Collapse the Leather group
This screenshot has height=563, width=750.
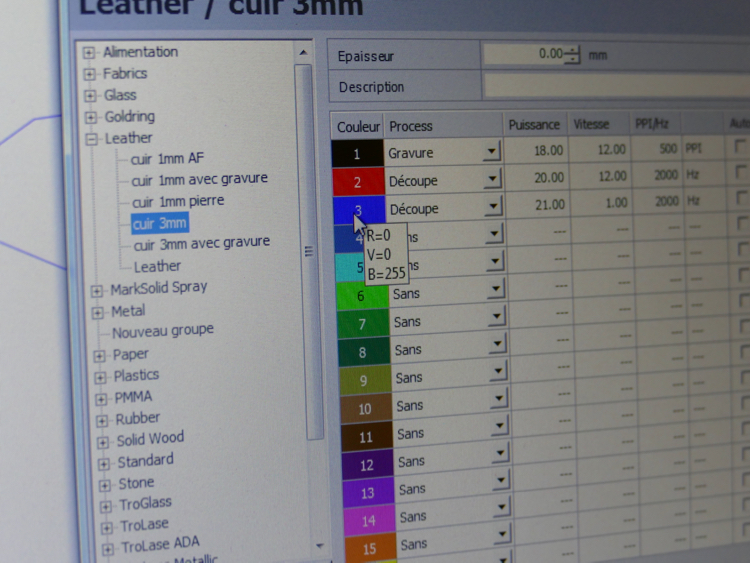click(91, 139)
